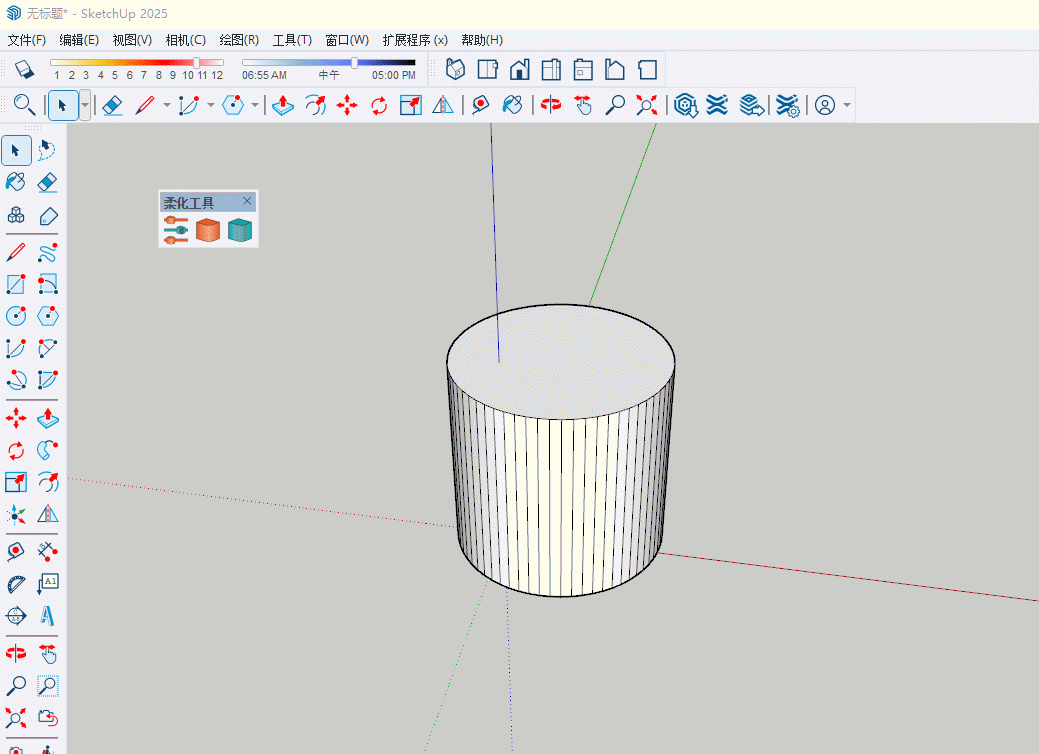Activate the Protractor tool
Screen dimensions: 1039x754
click(16, 584)
